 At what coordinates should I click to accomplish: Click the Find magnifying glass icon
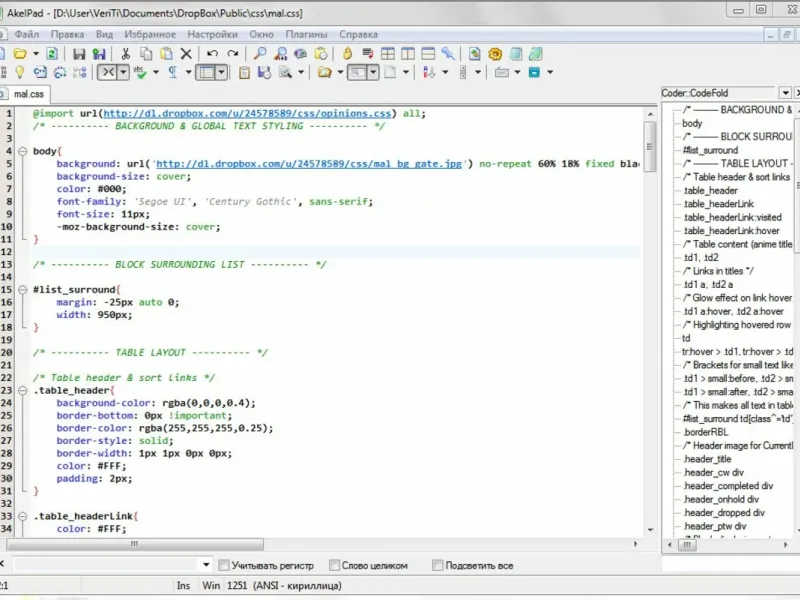(260, 53)
